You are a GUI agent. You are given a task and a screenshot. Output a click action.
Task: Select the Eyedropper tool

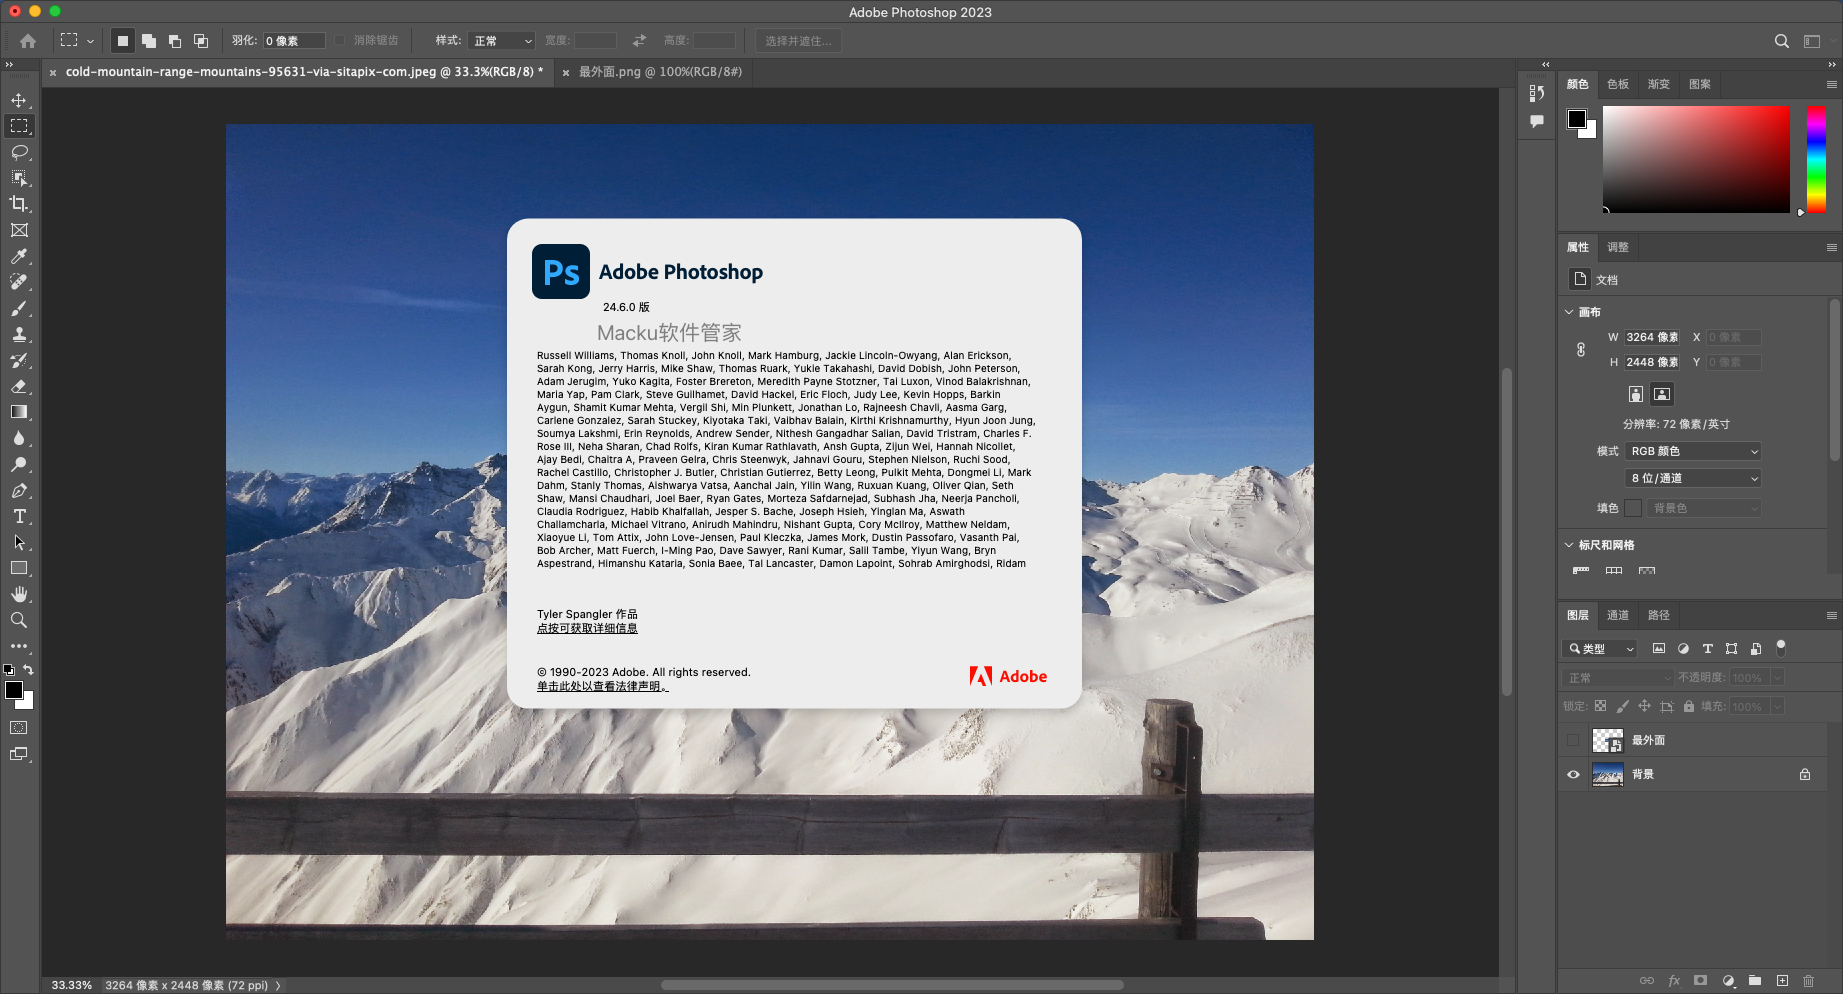(x=19, y=256)
